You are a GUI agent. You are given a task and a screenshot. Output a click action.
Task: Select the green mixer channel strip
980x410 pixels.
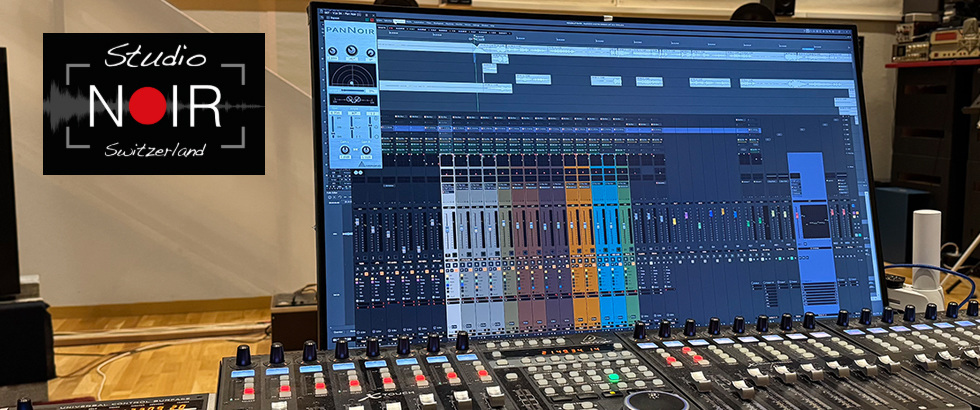[627, 250]
